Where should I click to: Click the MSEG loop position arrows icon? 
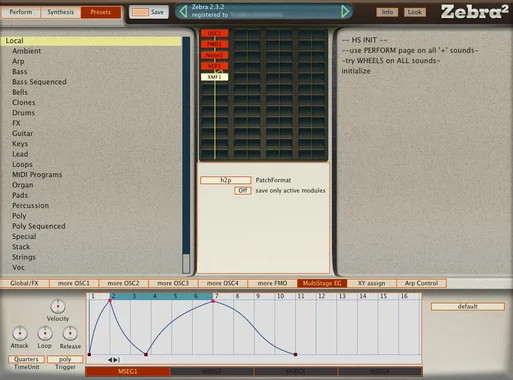click(114, 360)
